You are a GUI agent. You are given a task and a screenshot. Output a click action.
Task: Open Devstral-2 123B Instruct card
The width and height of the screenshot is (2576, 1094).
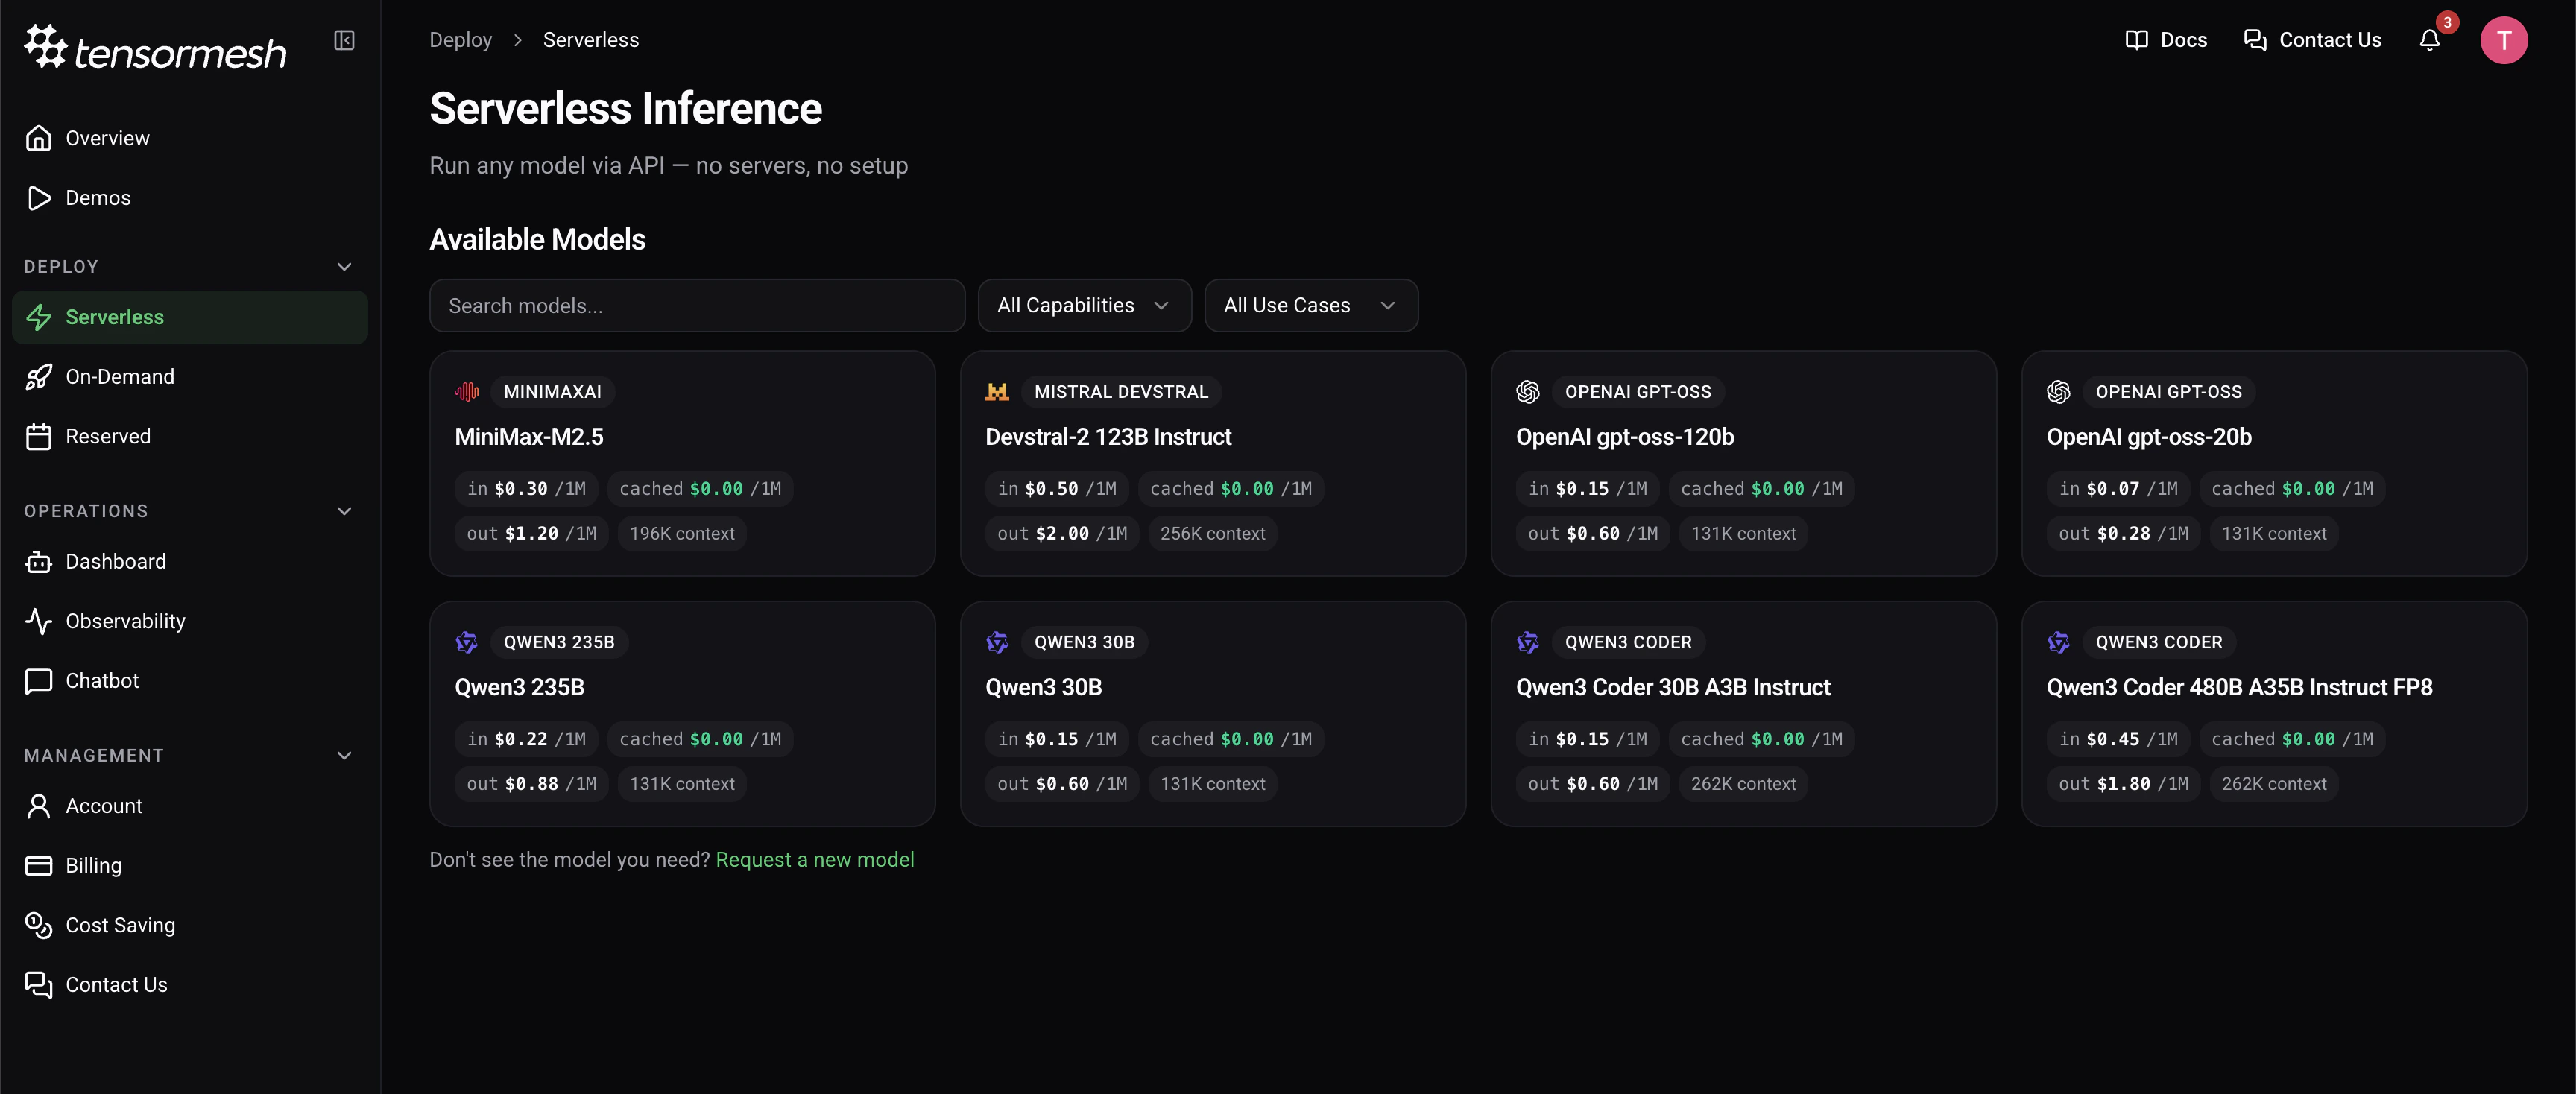[1212, 463]
